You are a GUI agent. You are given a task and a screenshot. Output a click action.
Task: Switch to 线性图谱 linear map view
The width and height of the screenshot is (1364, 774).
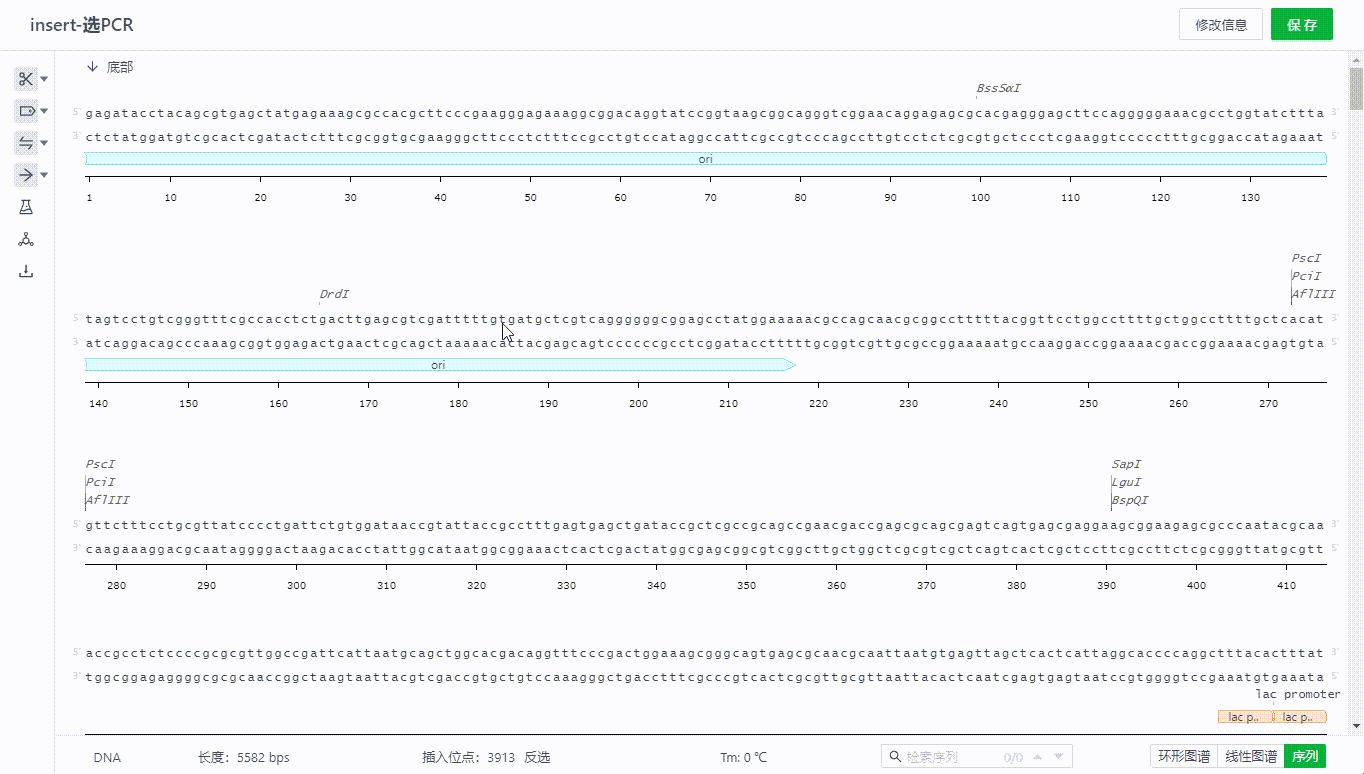(1250, 757)
